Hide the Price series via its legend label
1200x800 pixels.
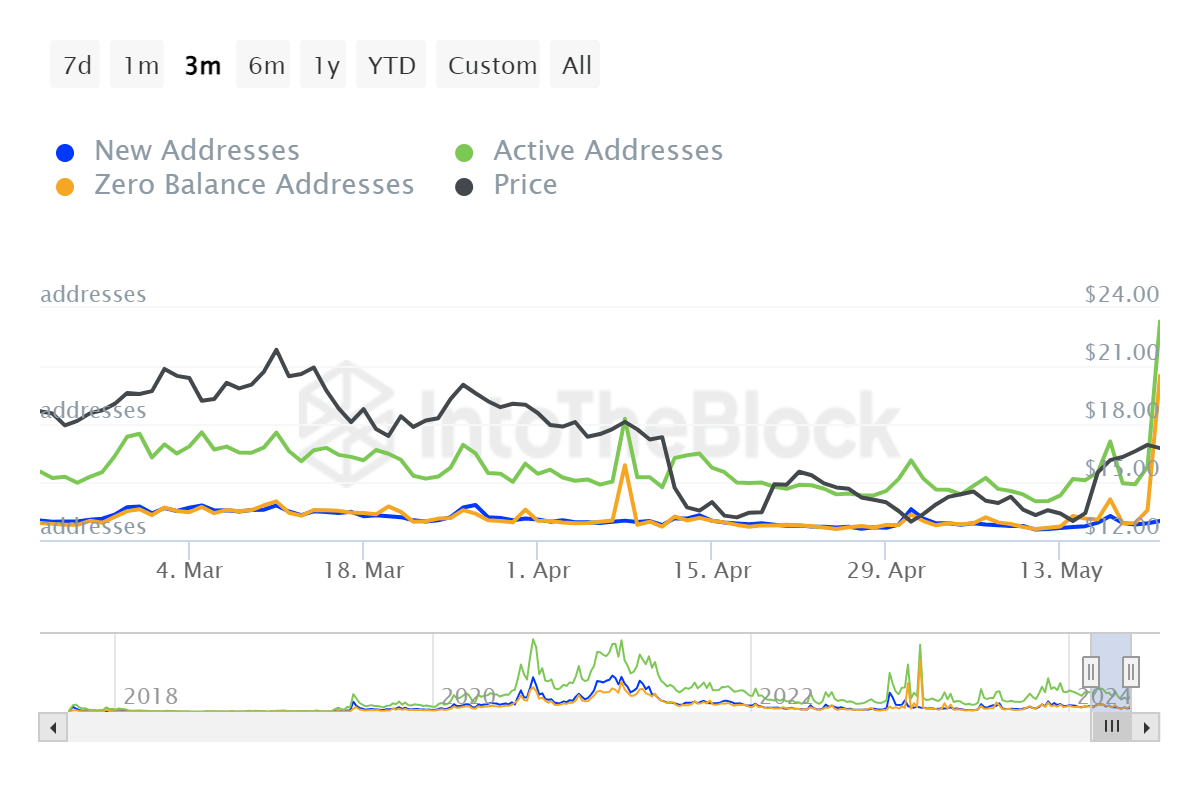pos(524,184)
